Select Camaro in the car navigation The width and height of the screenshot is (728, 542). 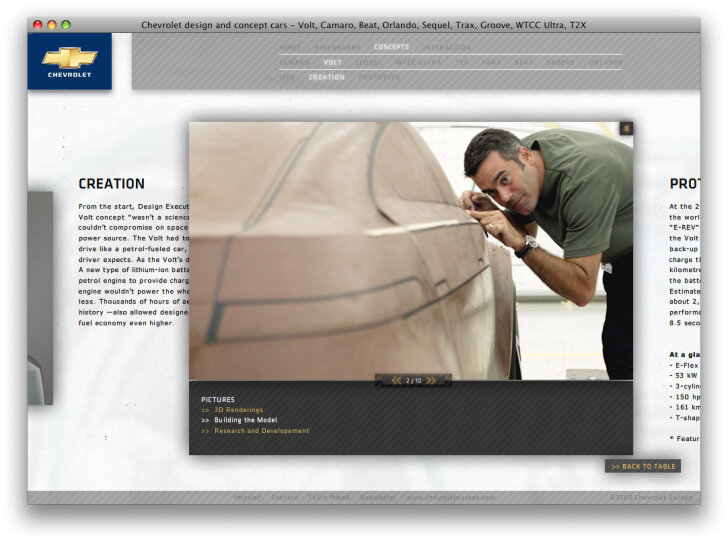point(294,62)
